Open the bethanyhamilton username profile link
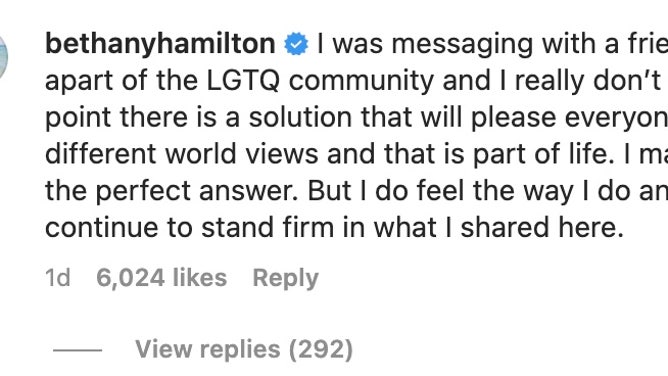 (160, 45)
